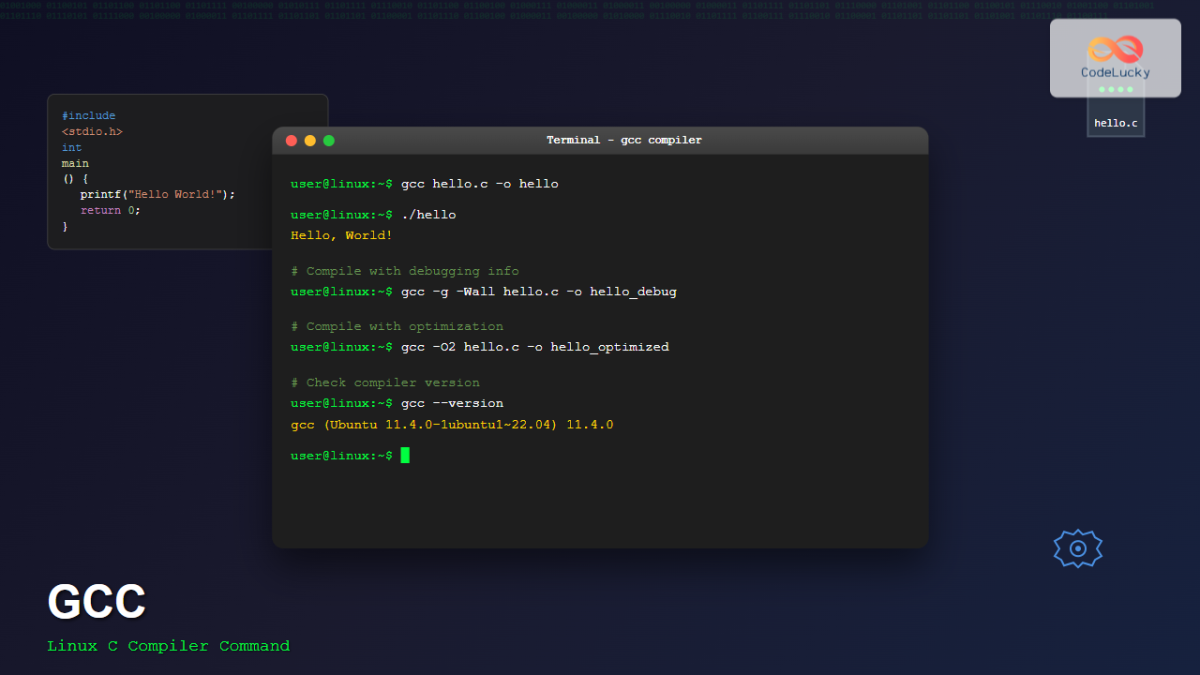Click the green maximize dot on the terminal
This screenshot has height=675, width=1200.
click(x=328, y=140)
